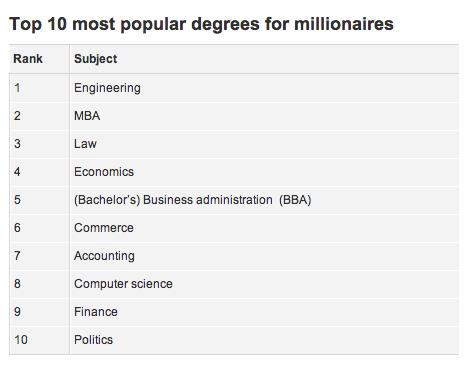Select the Computer science row text
The width and height of the screenshot is (467, 366).
[123, 284]
